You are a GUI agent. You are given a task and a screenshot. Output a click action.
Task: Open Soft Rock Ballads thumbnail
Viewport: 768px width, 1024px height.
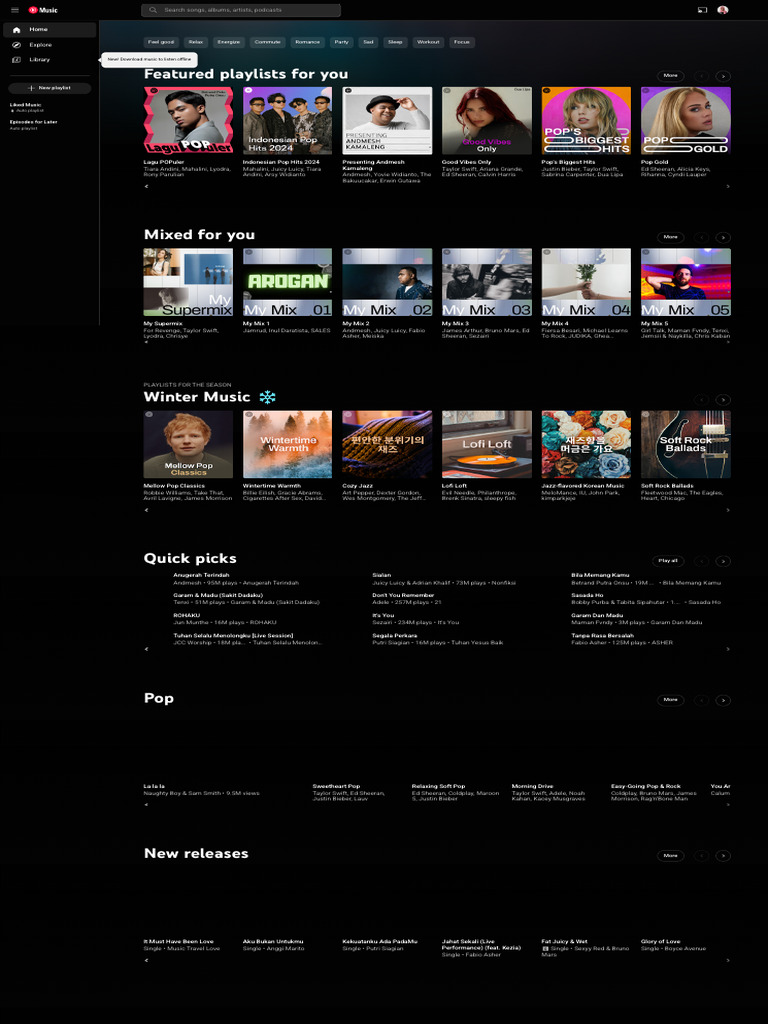686,445
